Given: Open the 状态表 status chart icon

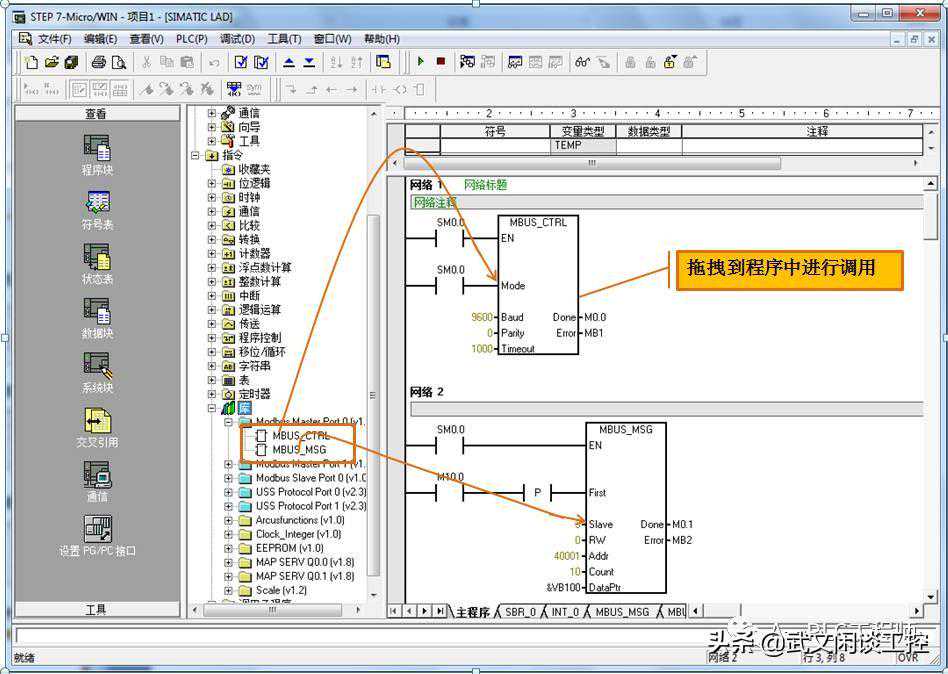Looking at the screenshot, I should point(97,257).
